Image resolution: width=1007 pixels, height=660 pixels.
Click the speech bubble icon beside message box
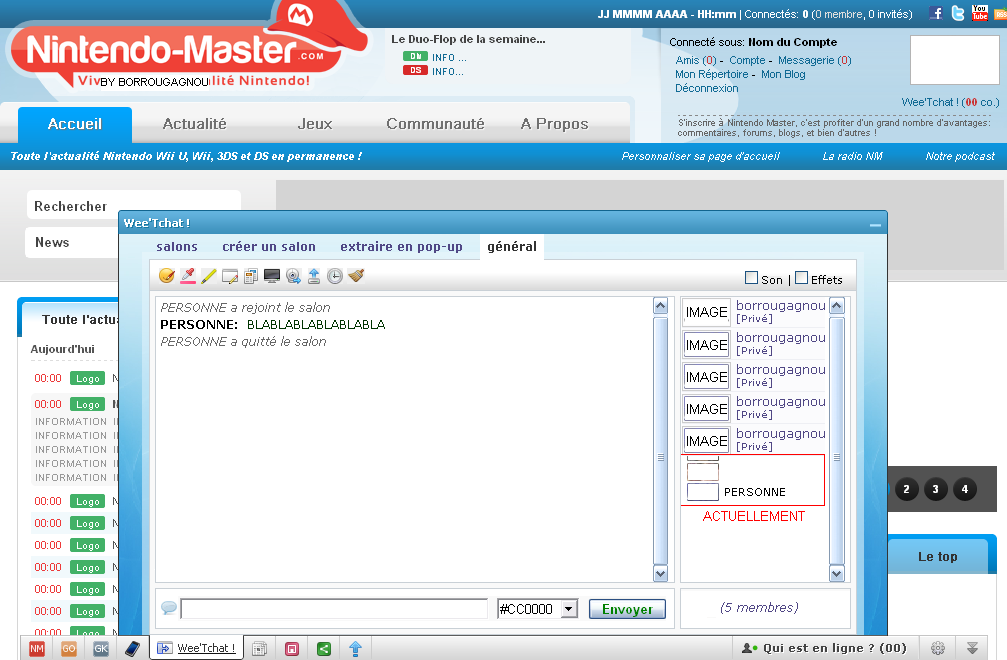pyautogui.click(x=169, y=607)
